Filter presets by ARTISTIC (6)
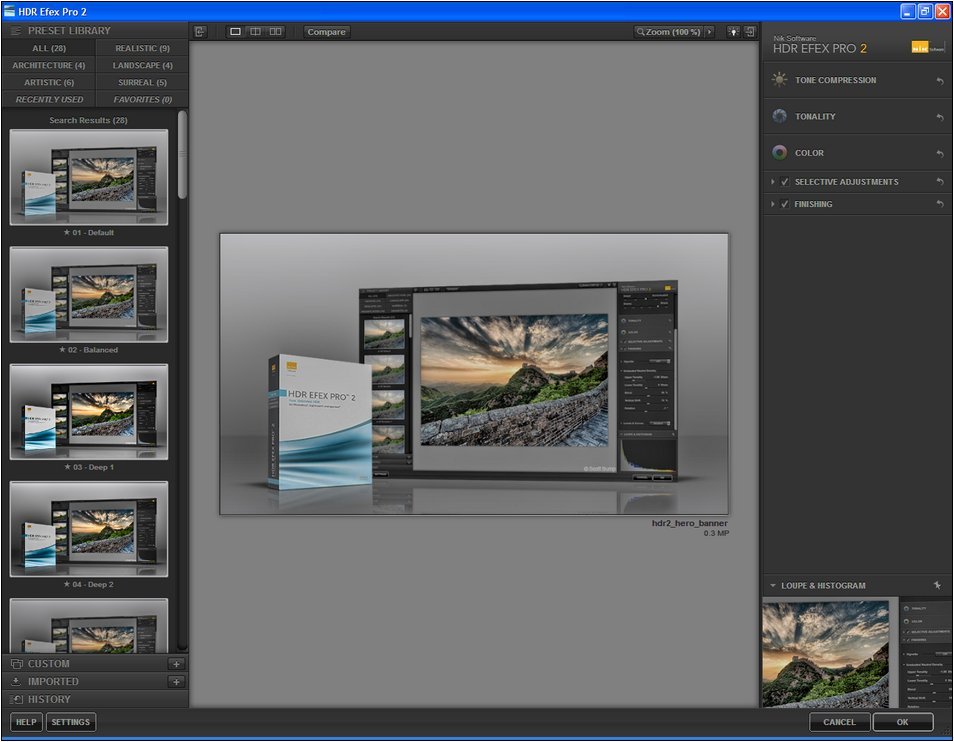This screenshot has height=742, width=954. pyautogui.click(x=49, y=82)
